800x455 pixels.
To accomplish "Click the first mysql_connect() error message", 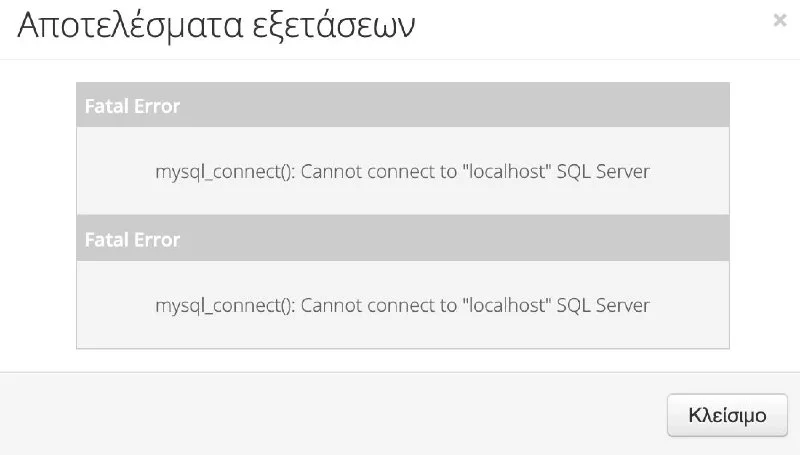I will (x=402, y=171).
